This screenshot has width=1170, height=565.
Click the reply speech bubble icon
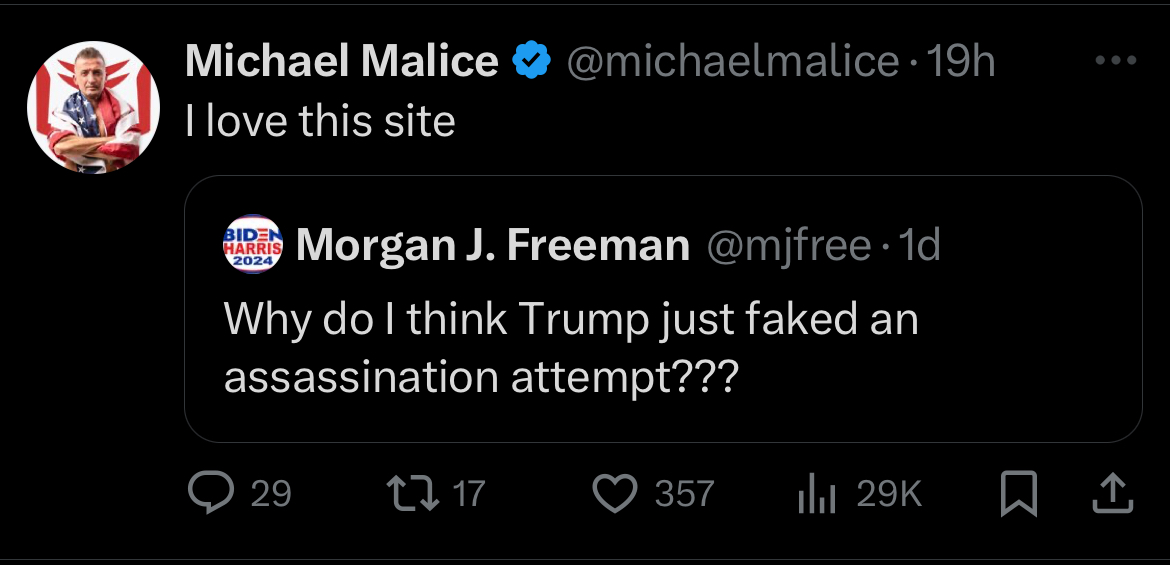tap(211, 493)
